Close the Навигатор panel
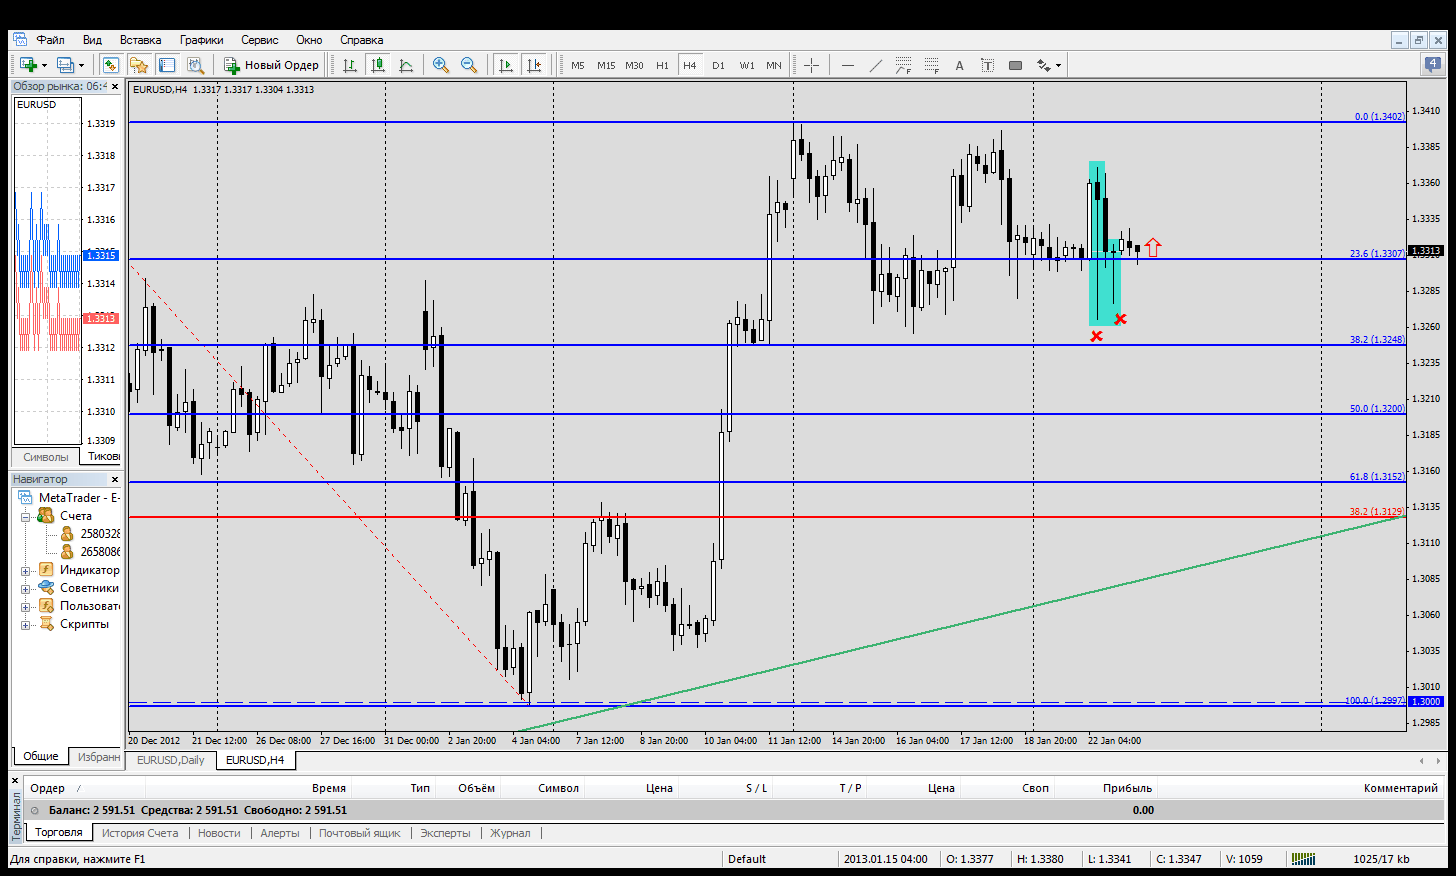This screenshot has width=1456, height=876. pyautogui.click(x=114, y=479)
